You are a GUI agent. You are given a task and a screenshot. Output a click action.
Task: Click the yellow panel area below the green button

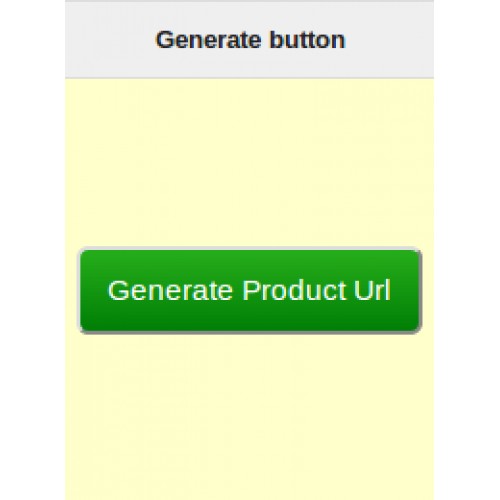[x=249, y=417]
